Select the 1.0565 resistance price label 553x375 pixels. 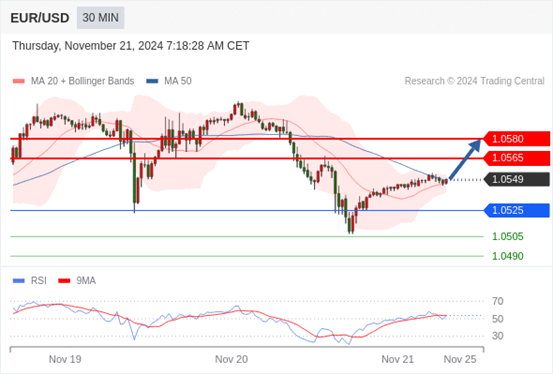pos(516,158)
